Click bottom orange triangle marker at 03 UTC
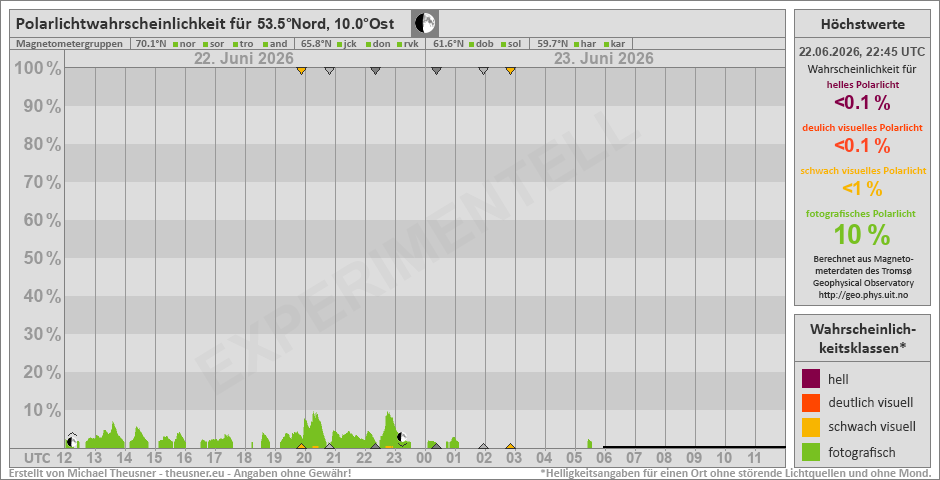The height and width of the screenshot is (480, 940). point(510,446)
